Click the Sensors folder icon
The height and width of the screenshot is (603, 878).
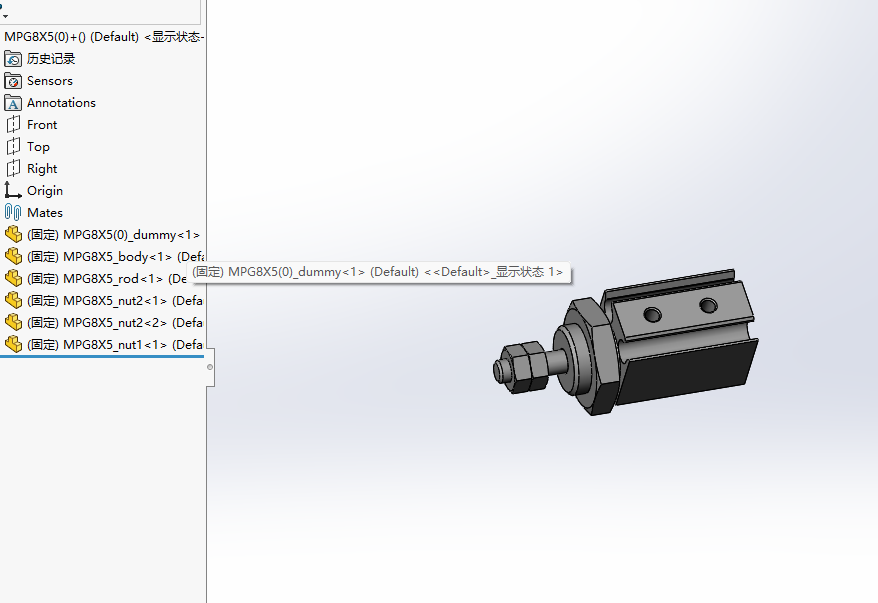(x=13, y=81)
